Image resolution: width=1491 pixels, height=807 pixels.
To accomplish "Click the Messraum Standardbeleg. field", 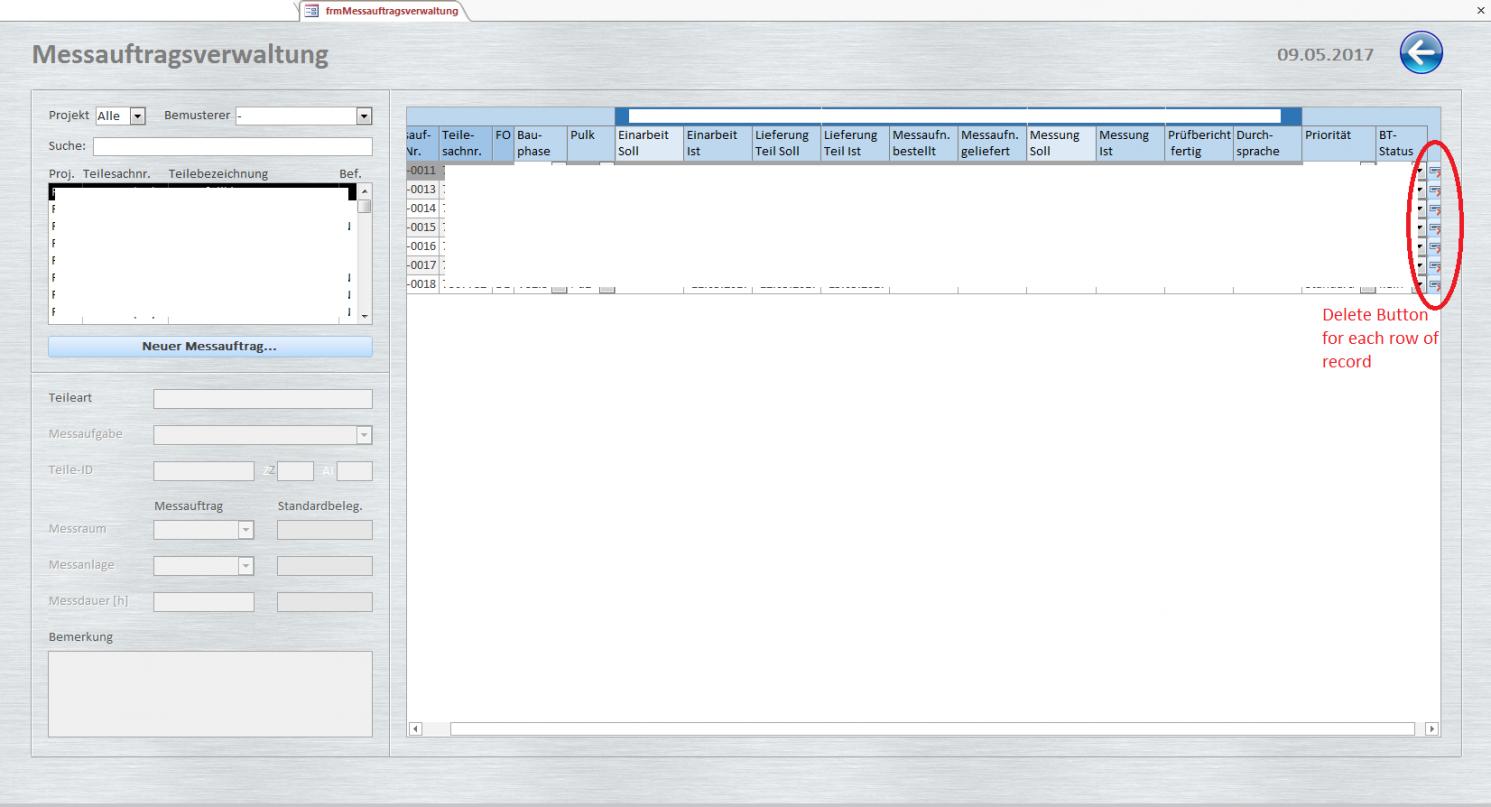I will [x=324, y=530].
